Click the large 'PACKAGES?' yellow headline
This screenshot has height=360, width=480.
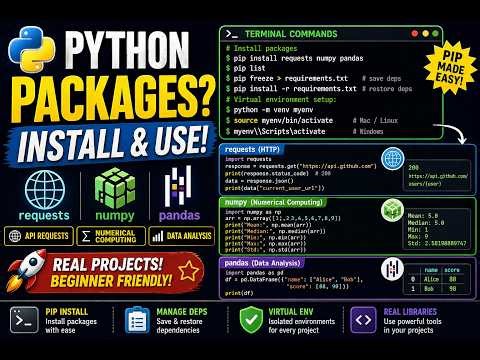point(114,98)
